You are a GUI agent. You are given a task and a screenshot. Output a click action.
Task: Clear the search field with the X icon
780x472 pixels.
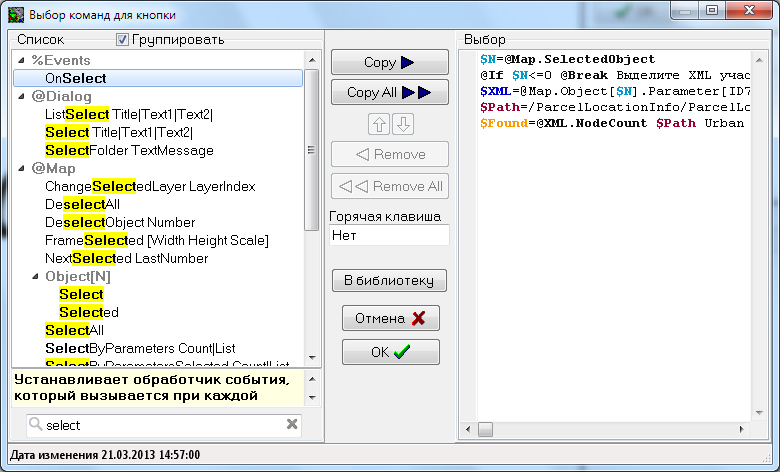click(292, 424)
